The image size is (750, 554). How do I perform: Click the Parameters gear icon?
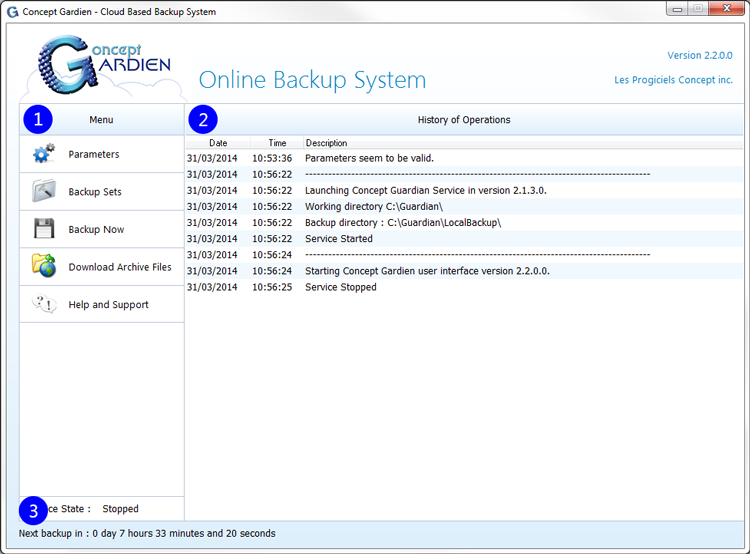pyautogui.click(x=44, y=154)
